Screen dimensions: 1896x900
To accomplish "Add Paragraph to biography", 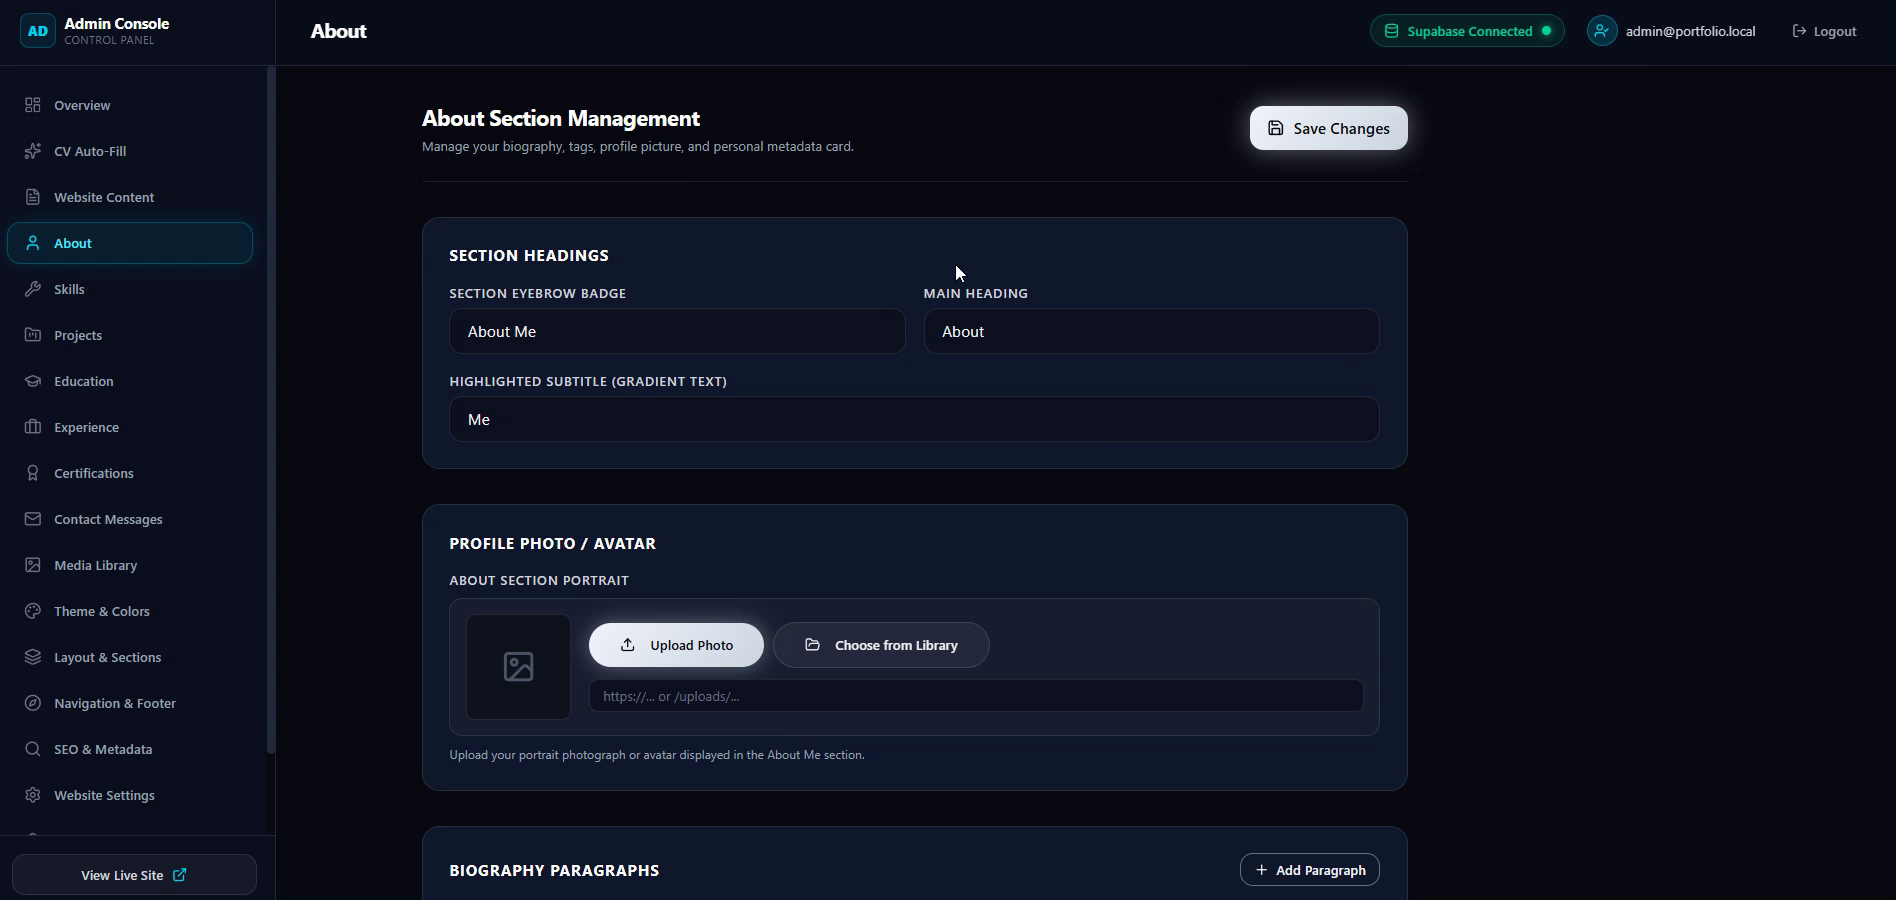I will (x=1310, y=870).
